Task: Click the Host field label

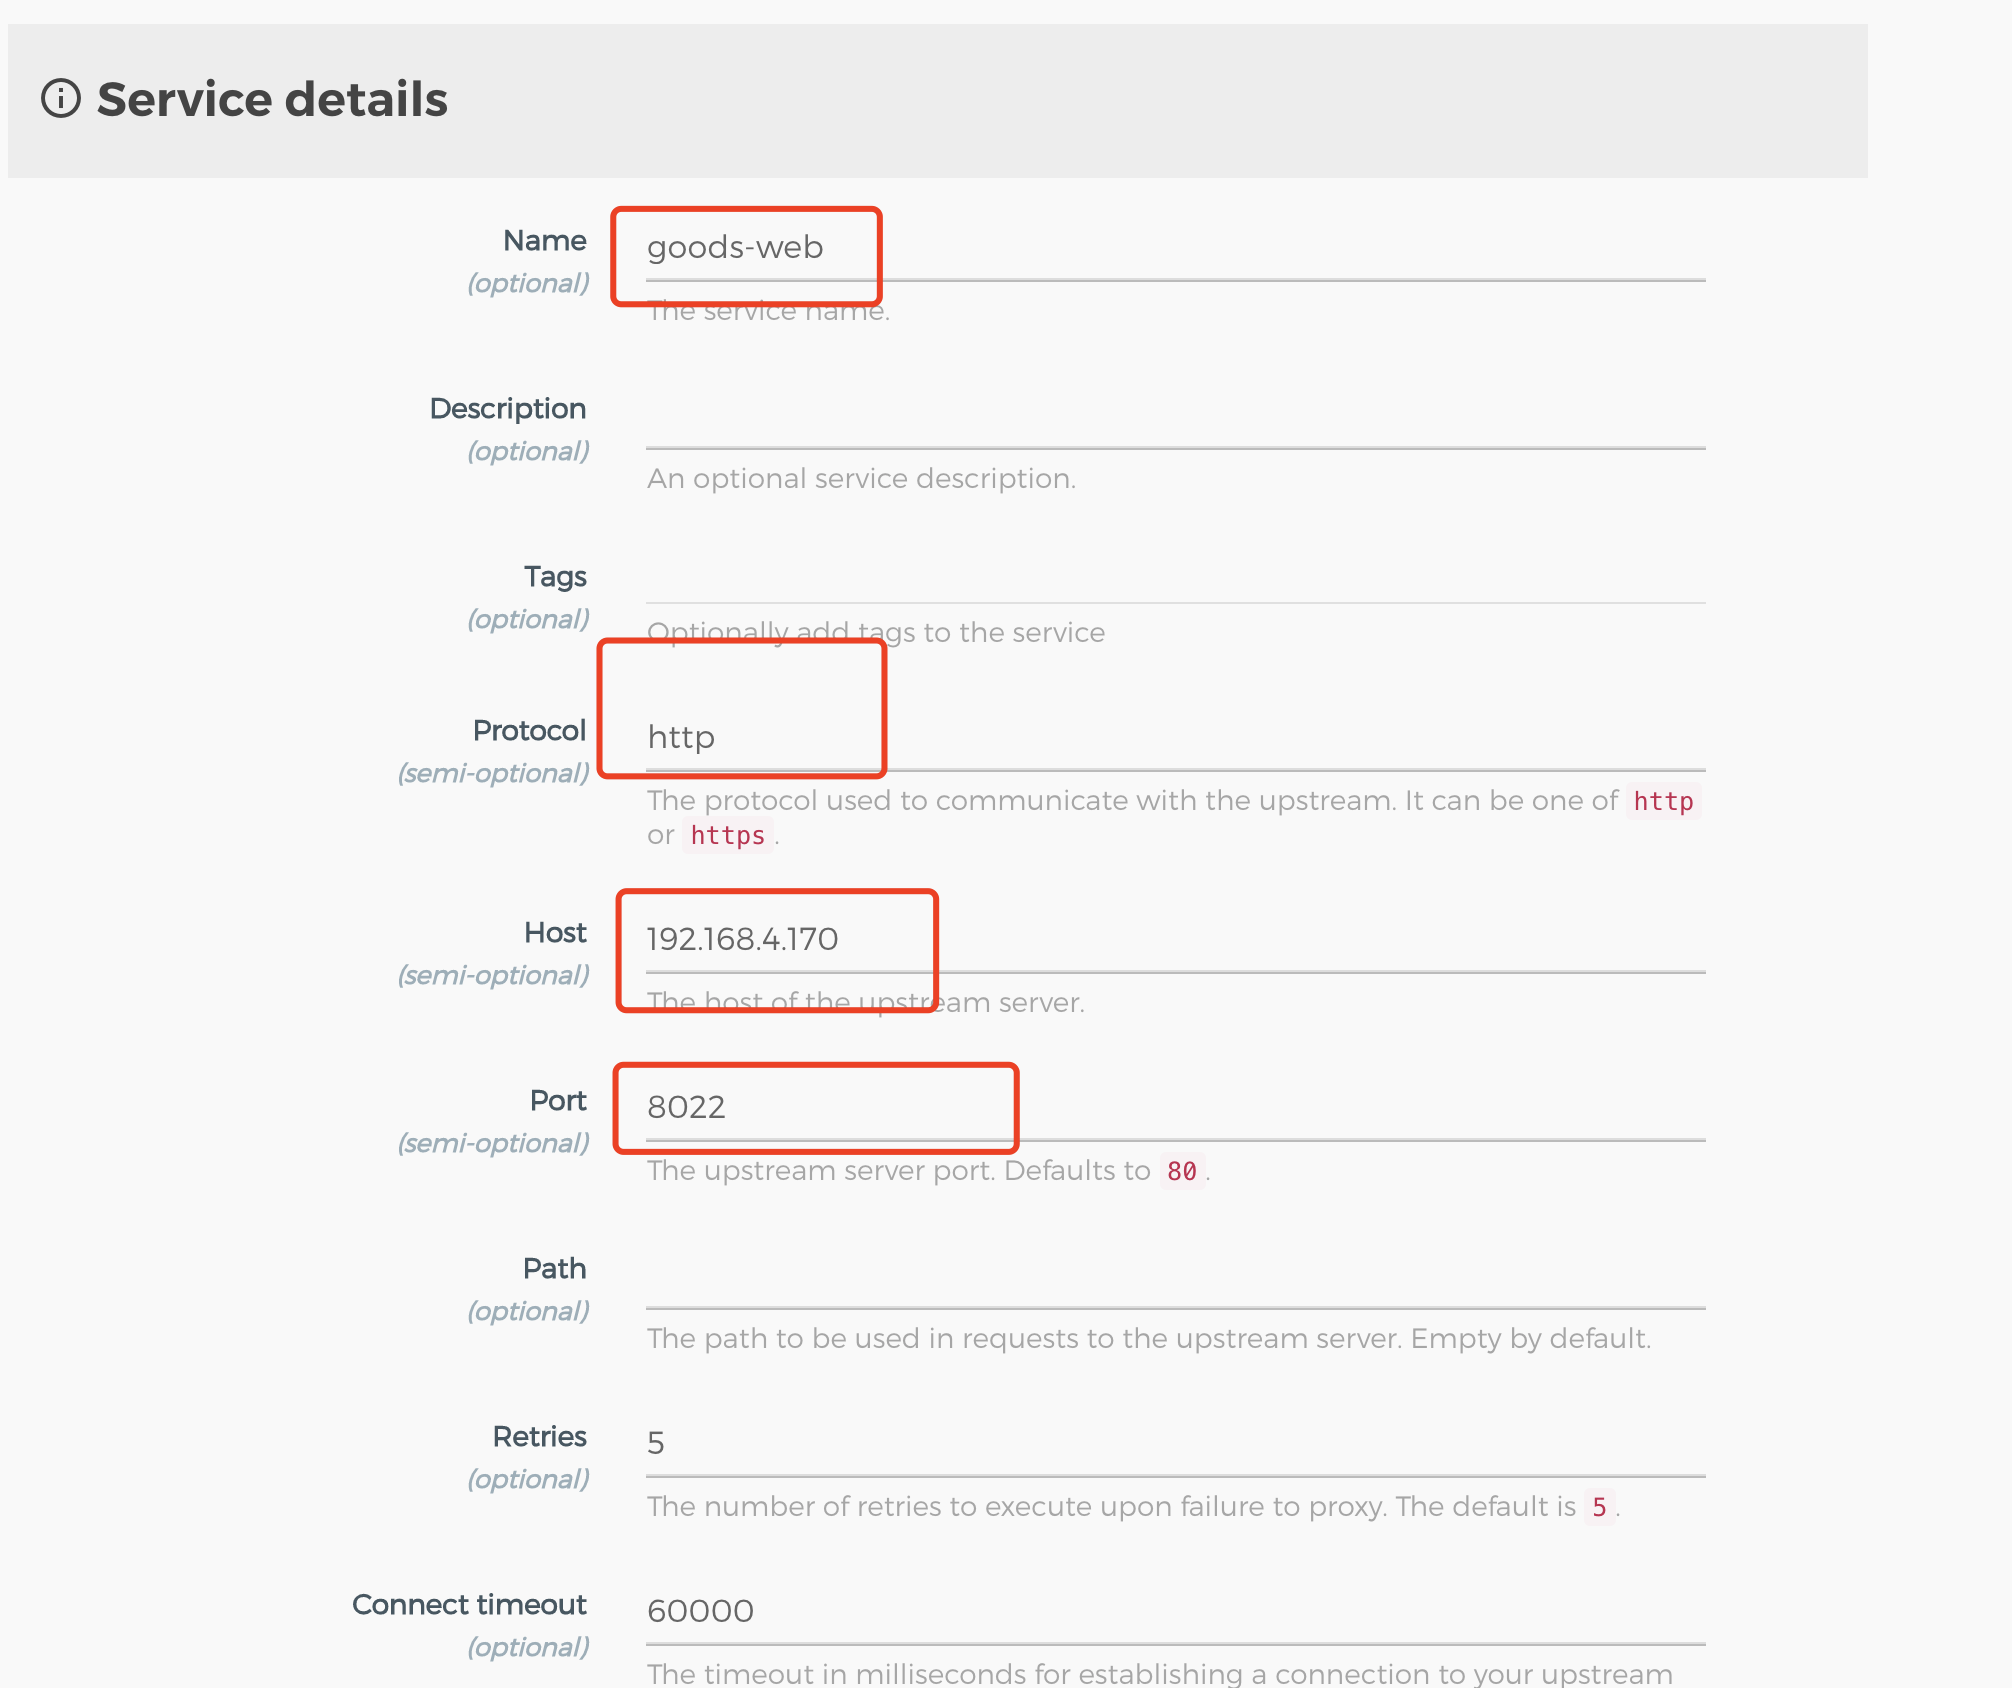Action: tap(555, 933)
